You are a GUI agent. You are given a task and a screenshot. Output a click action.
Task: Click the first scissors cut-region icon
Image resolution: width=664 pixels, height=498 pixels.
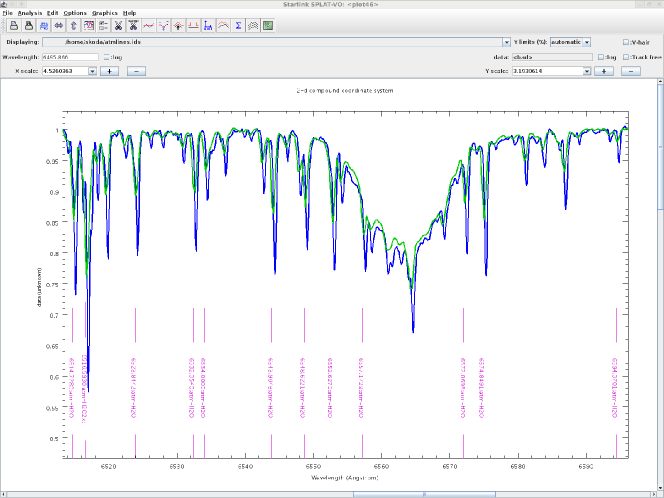[117, 25]
